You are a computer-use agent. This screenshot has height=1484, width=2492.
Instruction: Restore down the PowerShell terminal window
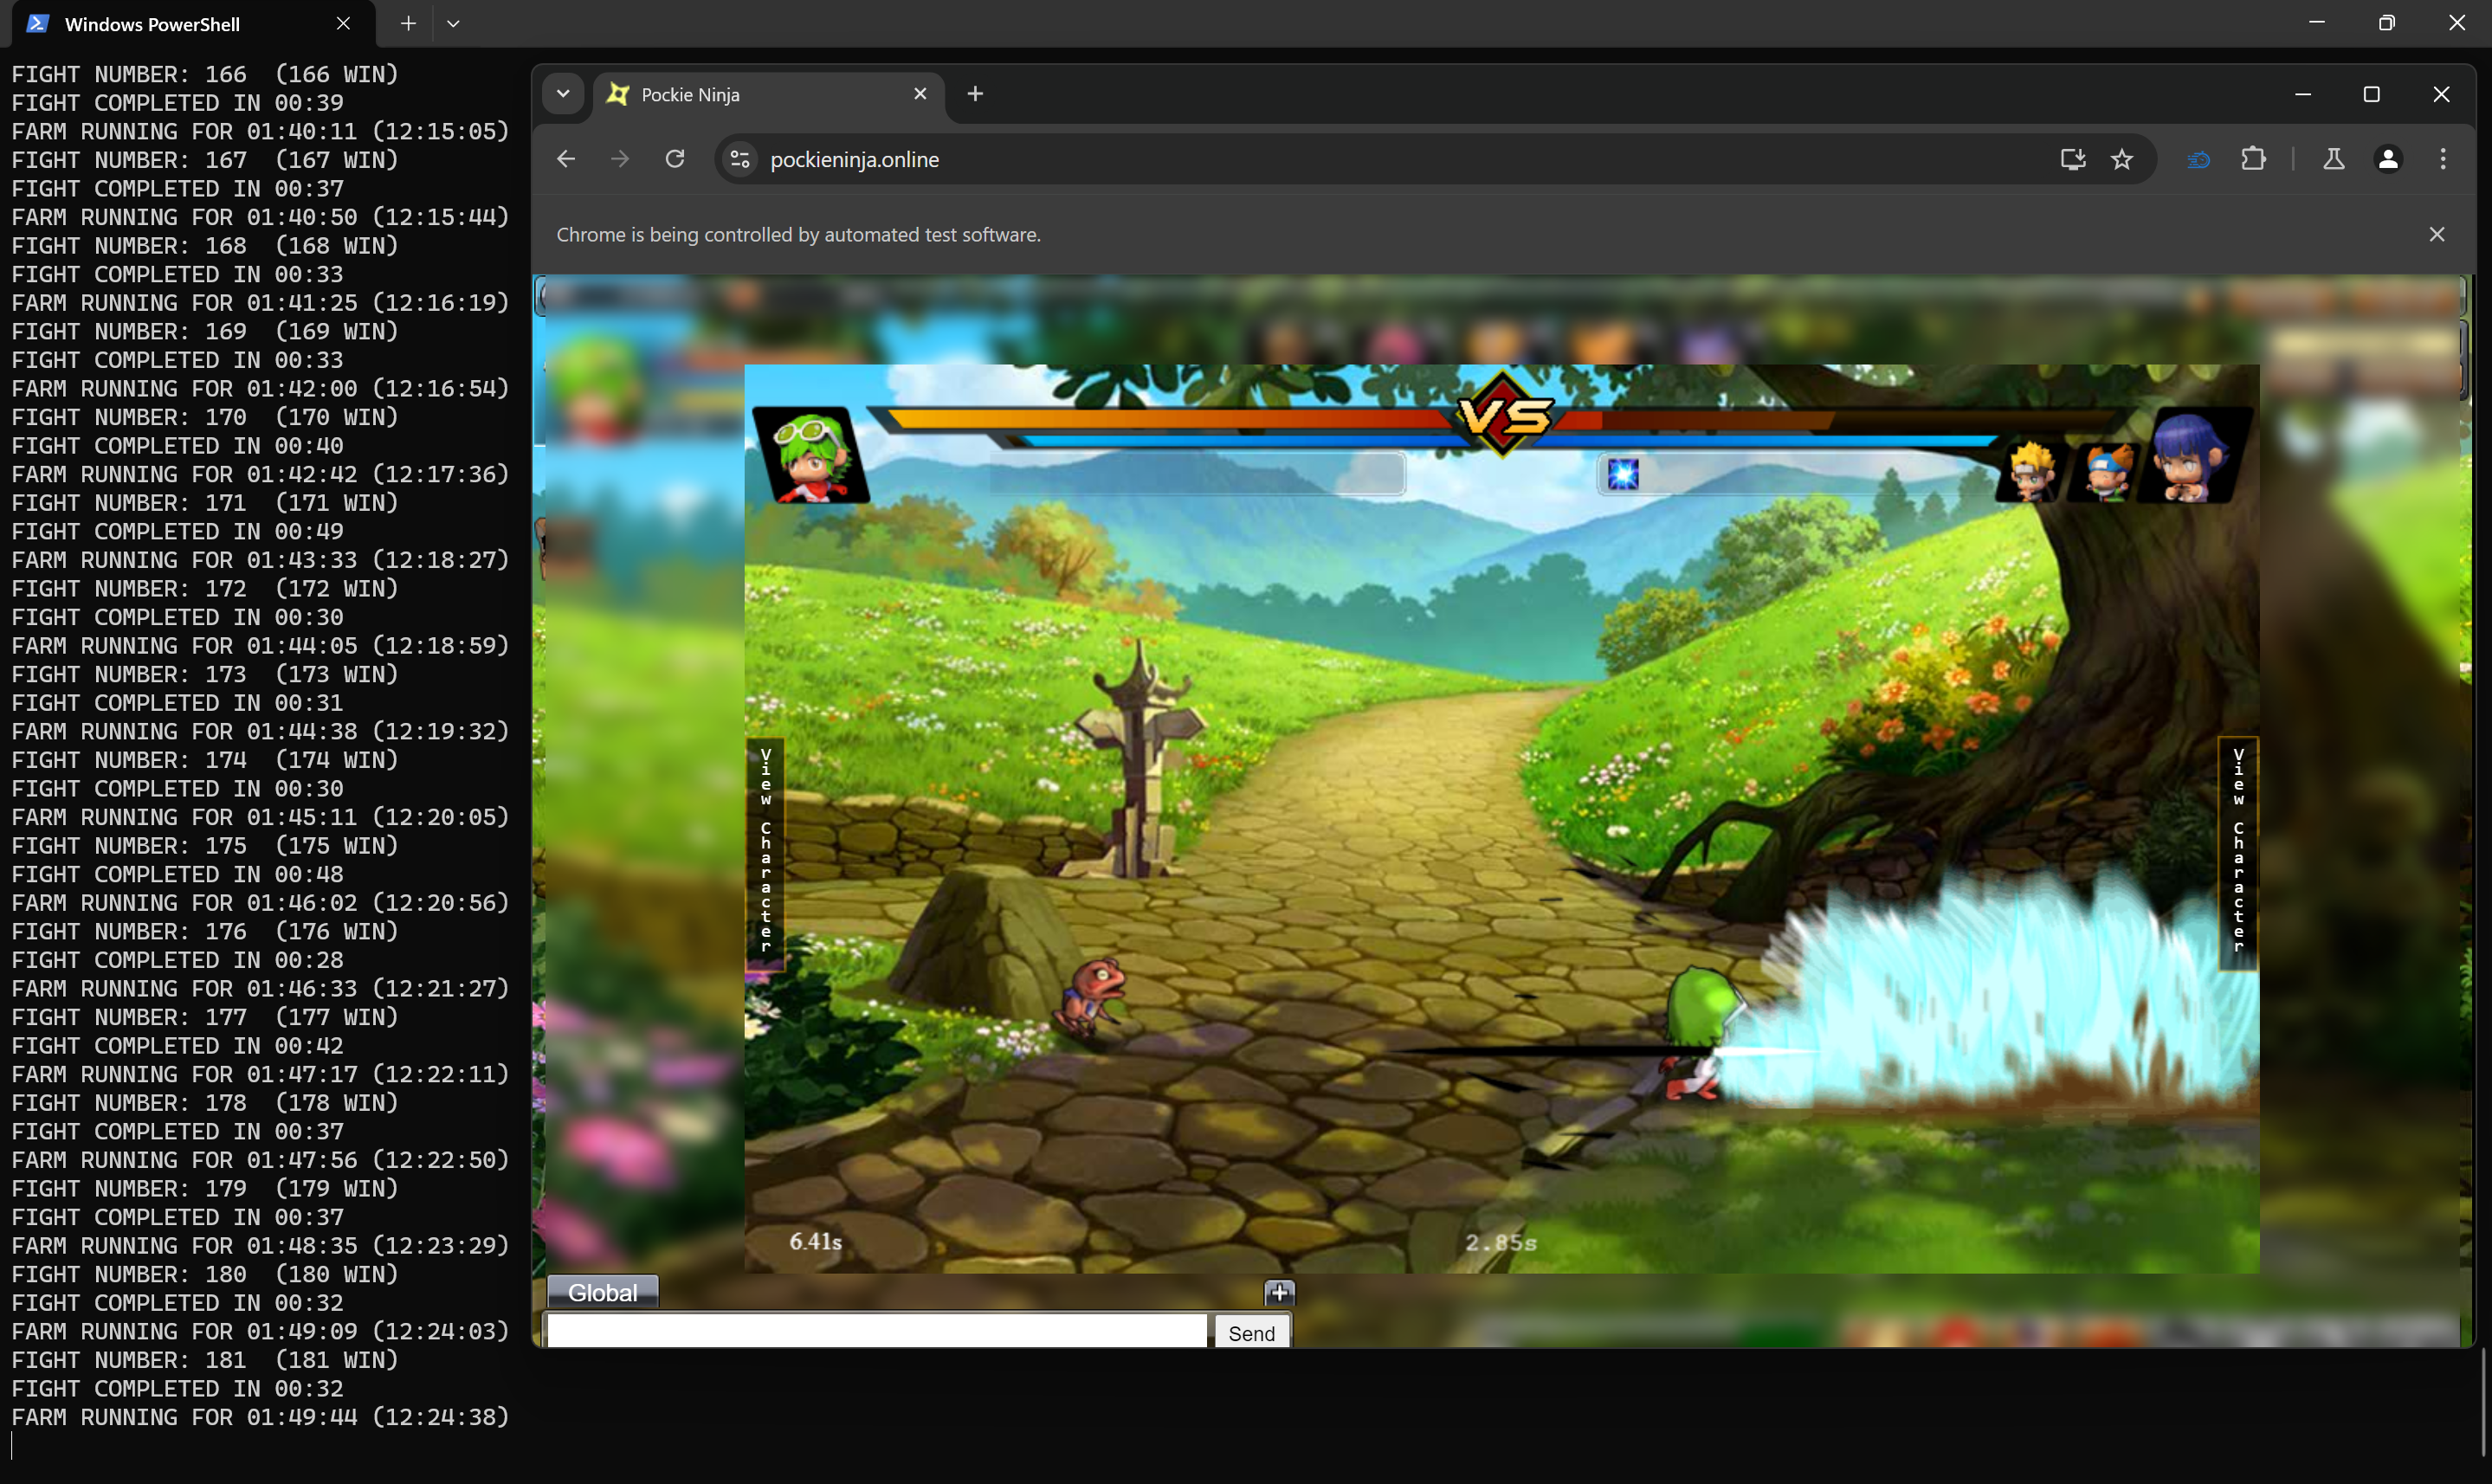(2387, 23)
